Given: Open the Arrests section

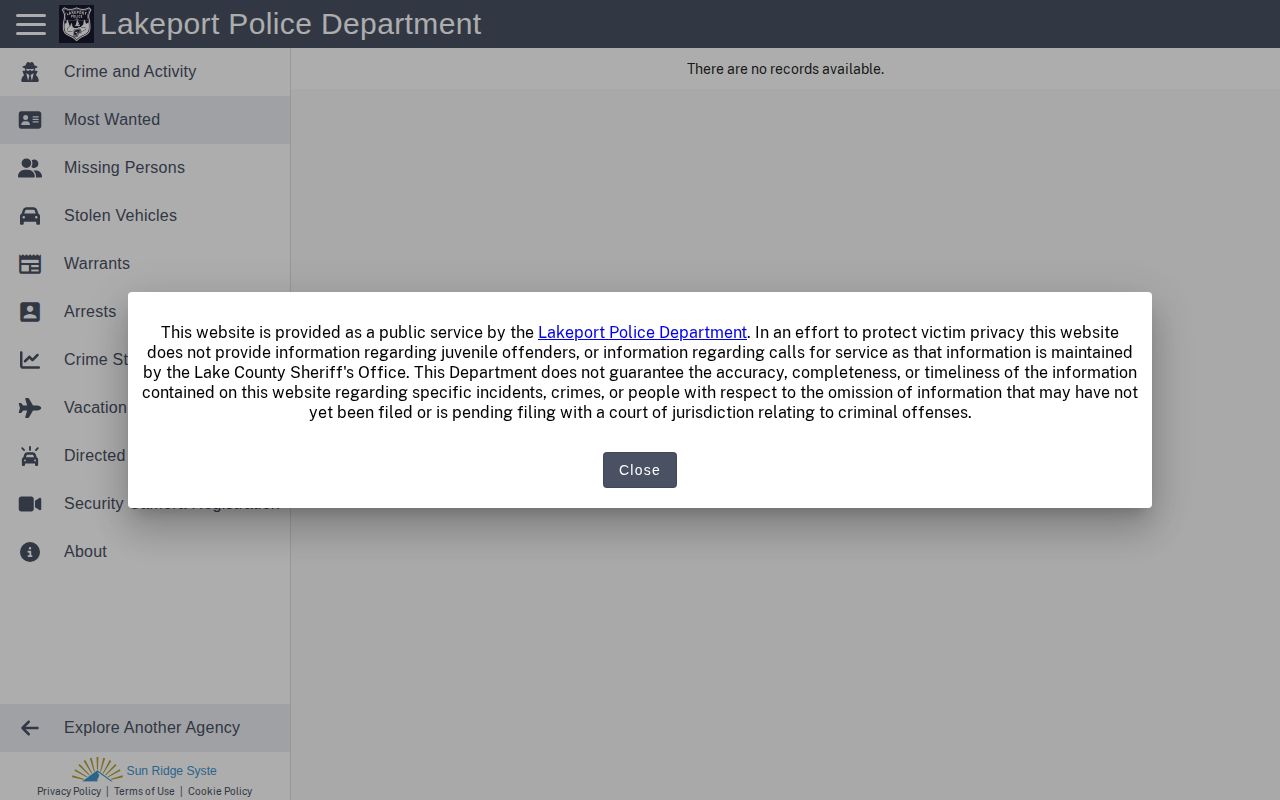Looking at the screenshot, I should (x=64, y=312).
